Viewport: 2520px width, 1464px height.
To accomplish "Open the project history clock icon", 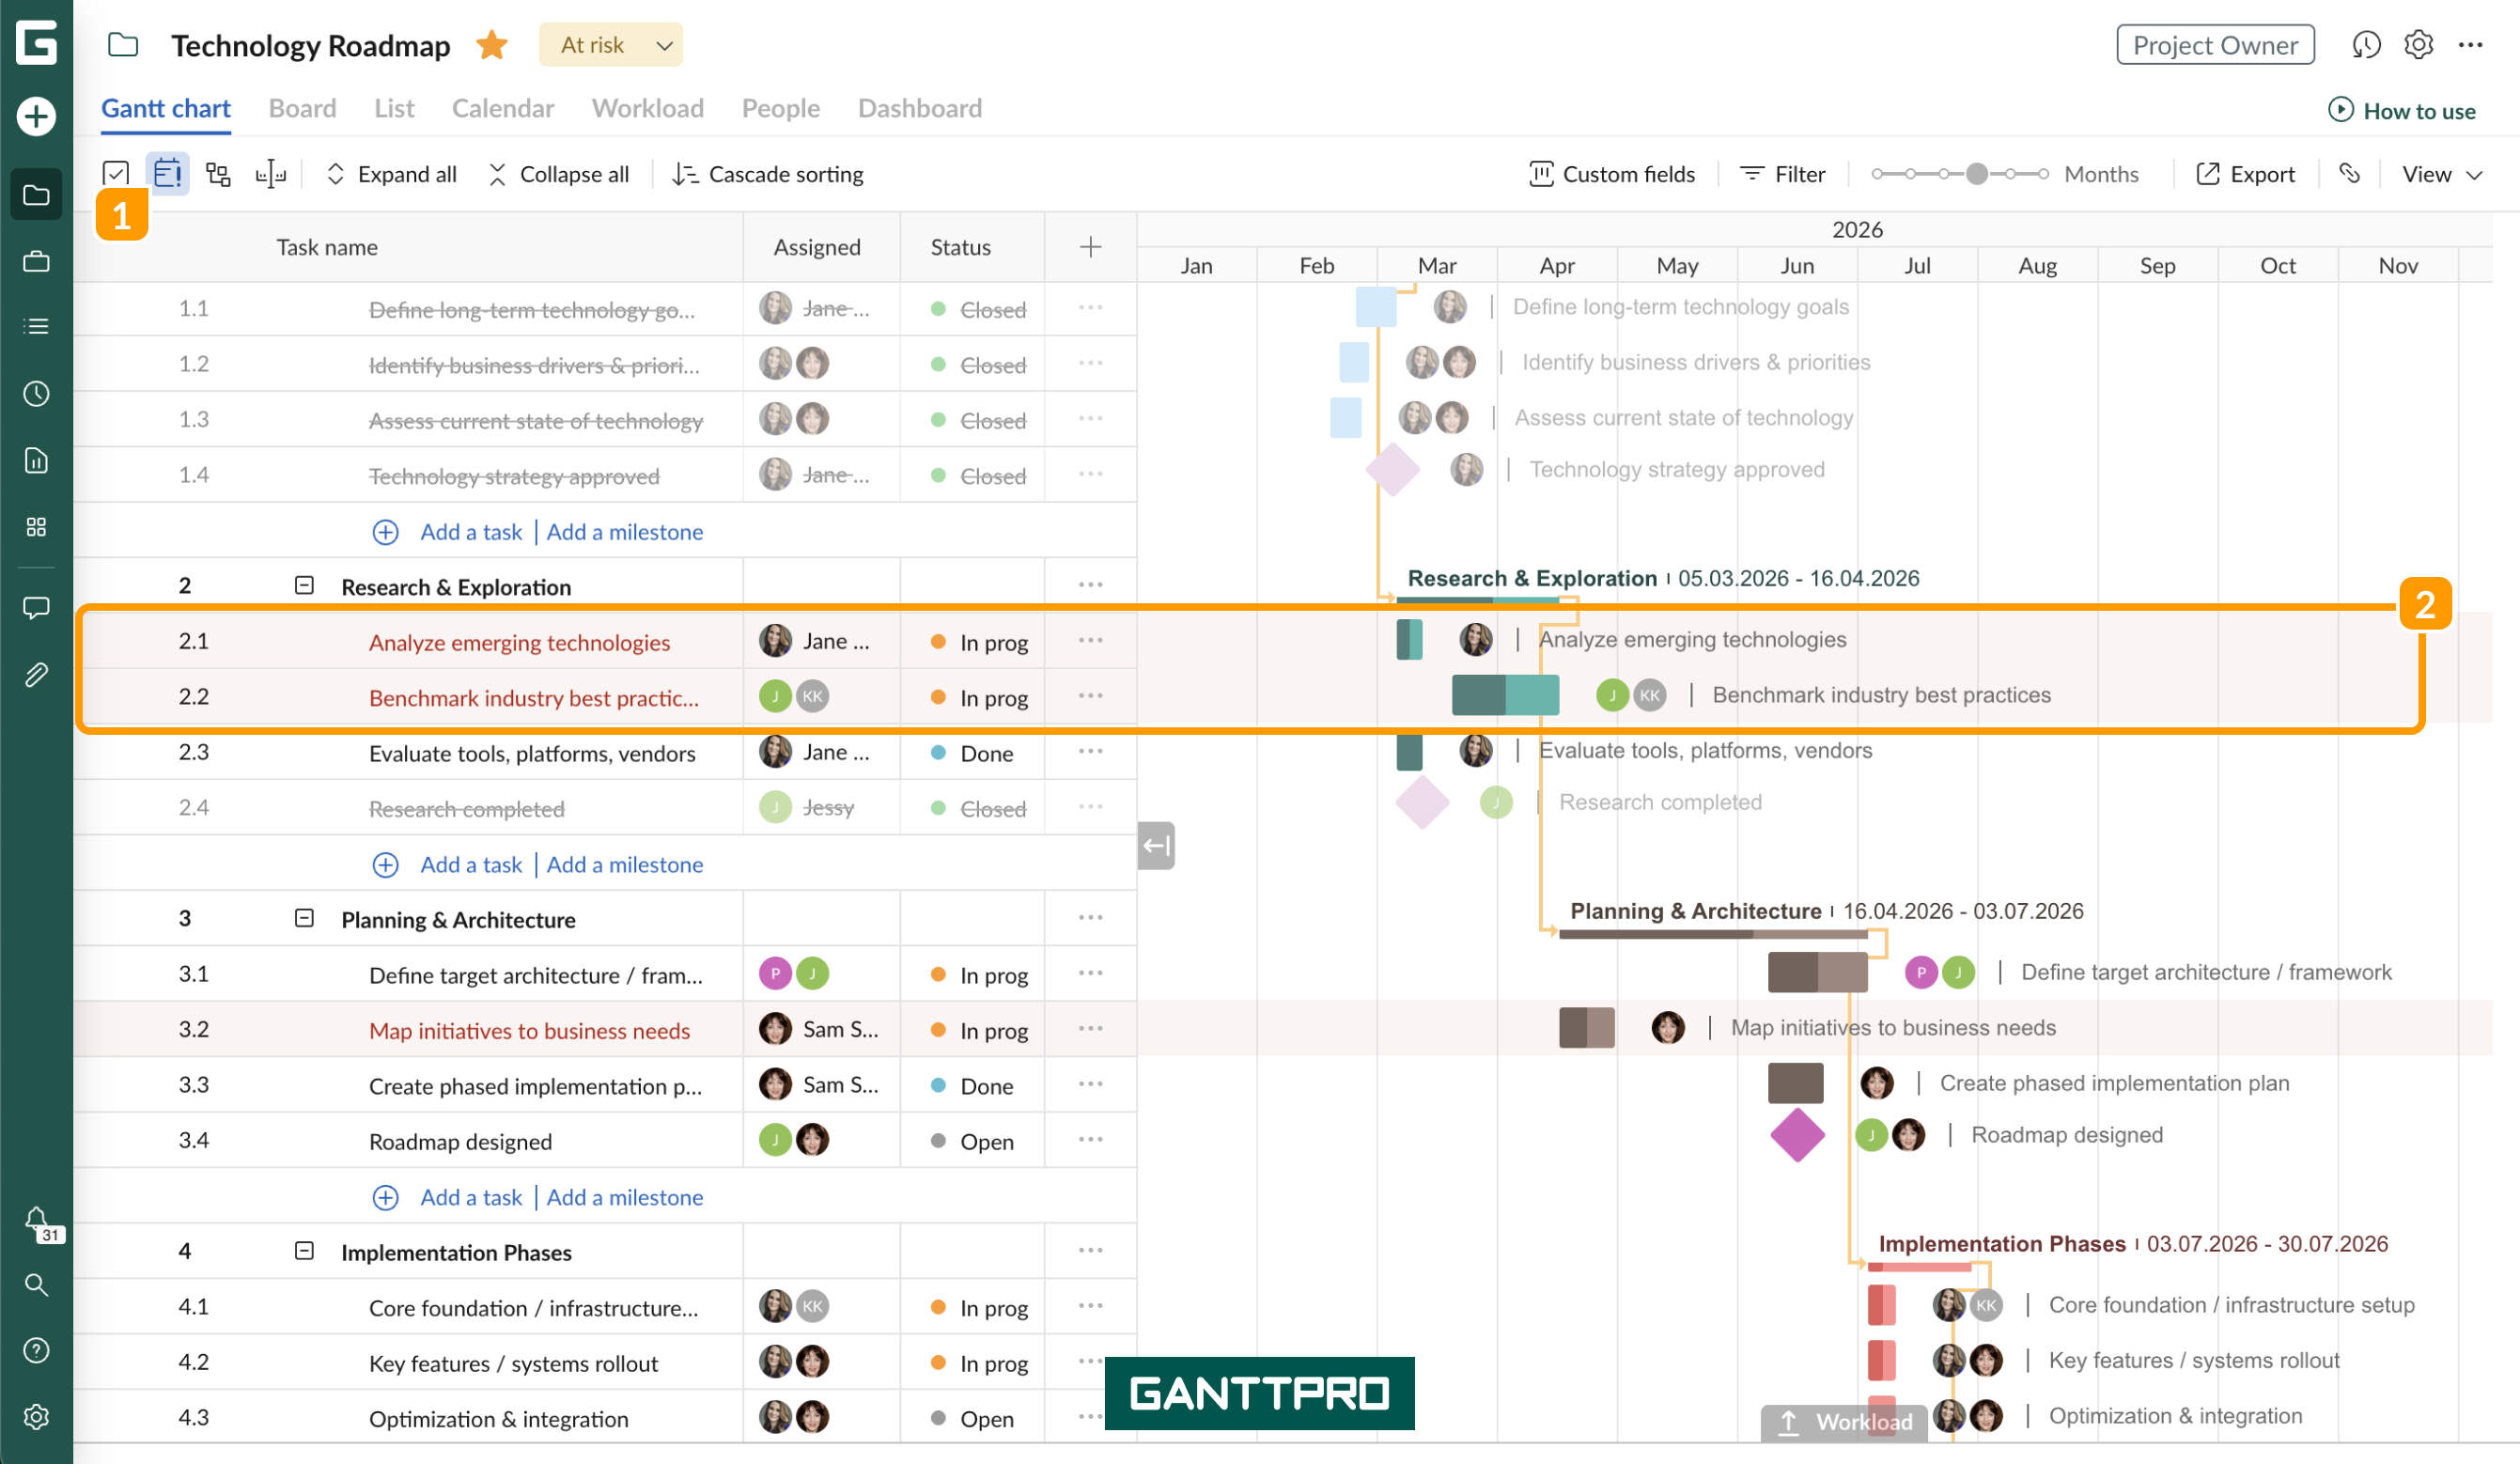I will (2366, 45).
